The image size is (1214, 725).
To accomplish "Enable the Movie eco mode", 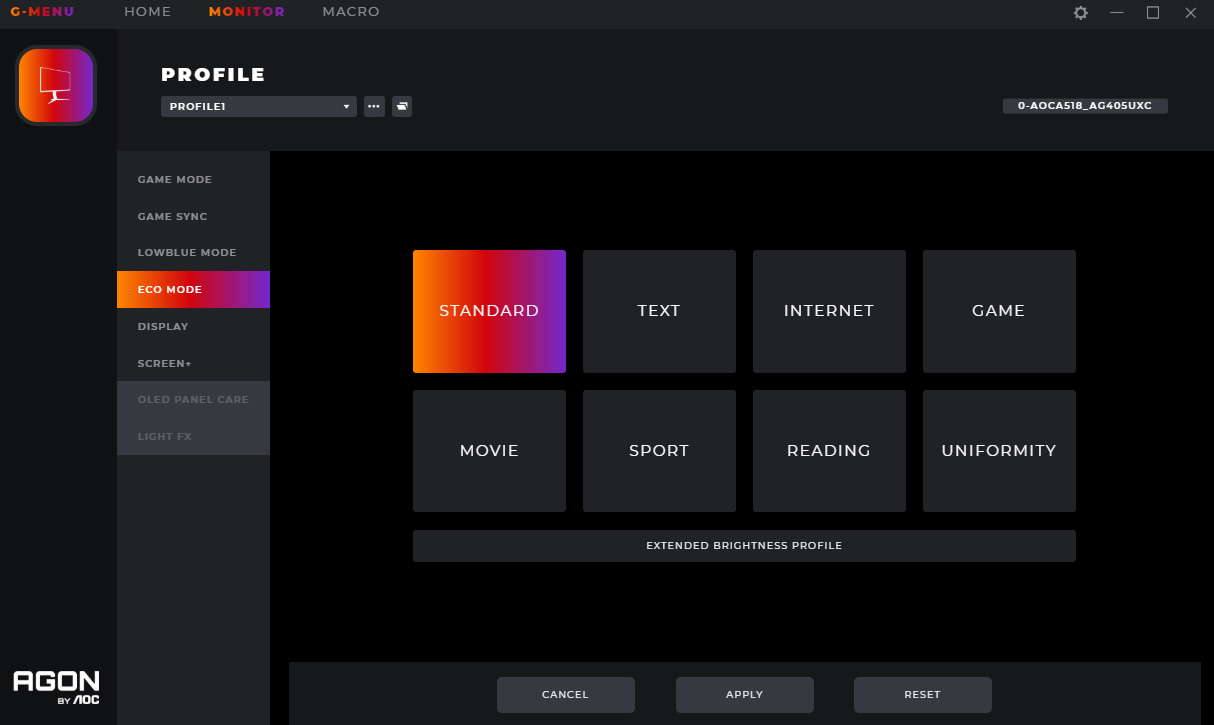I will (x=489, y=451).
